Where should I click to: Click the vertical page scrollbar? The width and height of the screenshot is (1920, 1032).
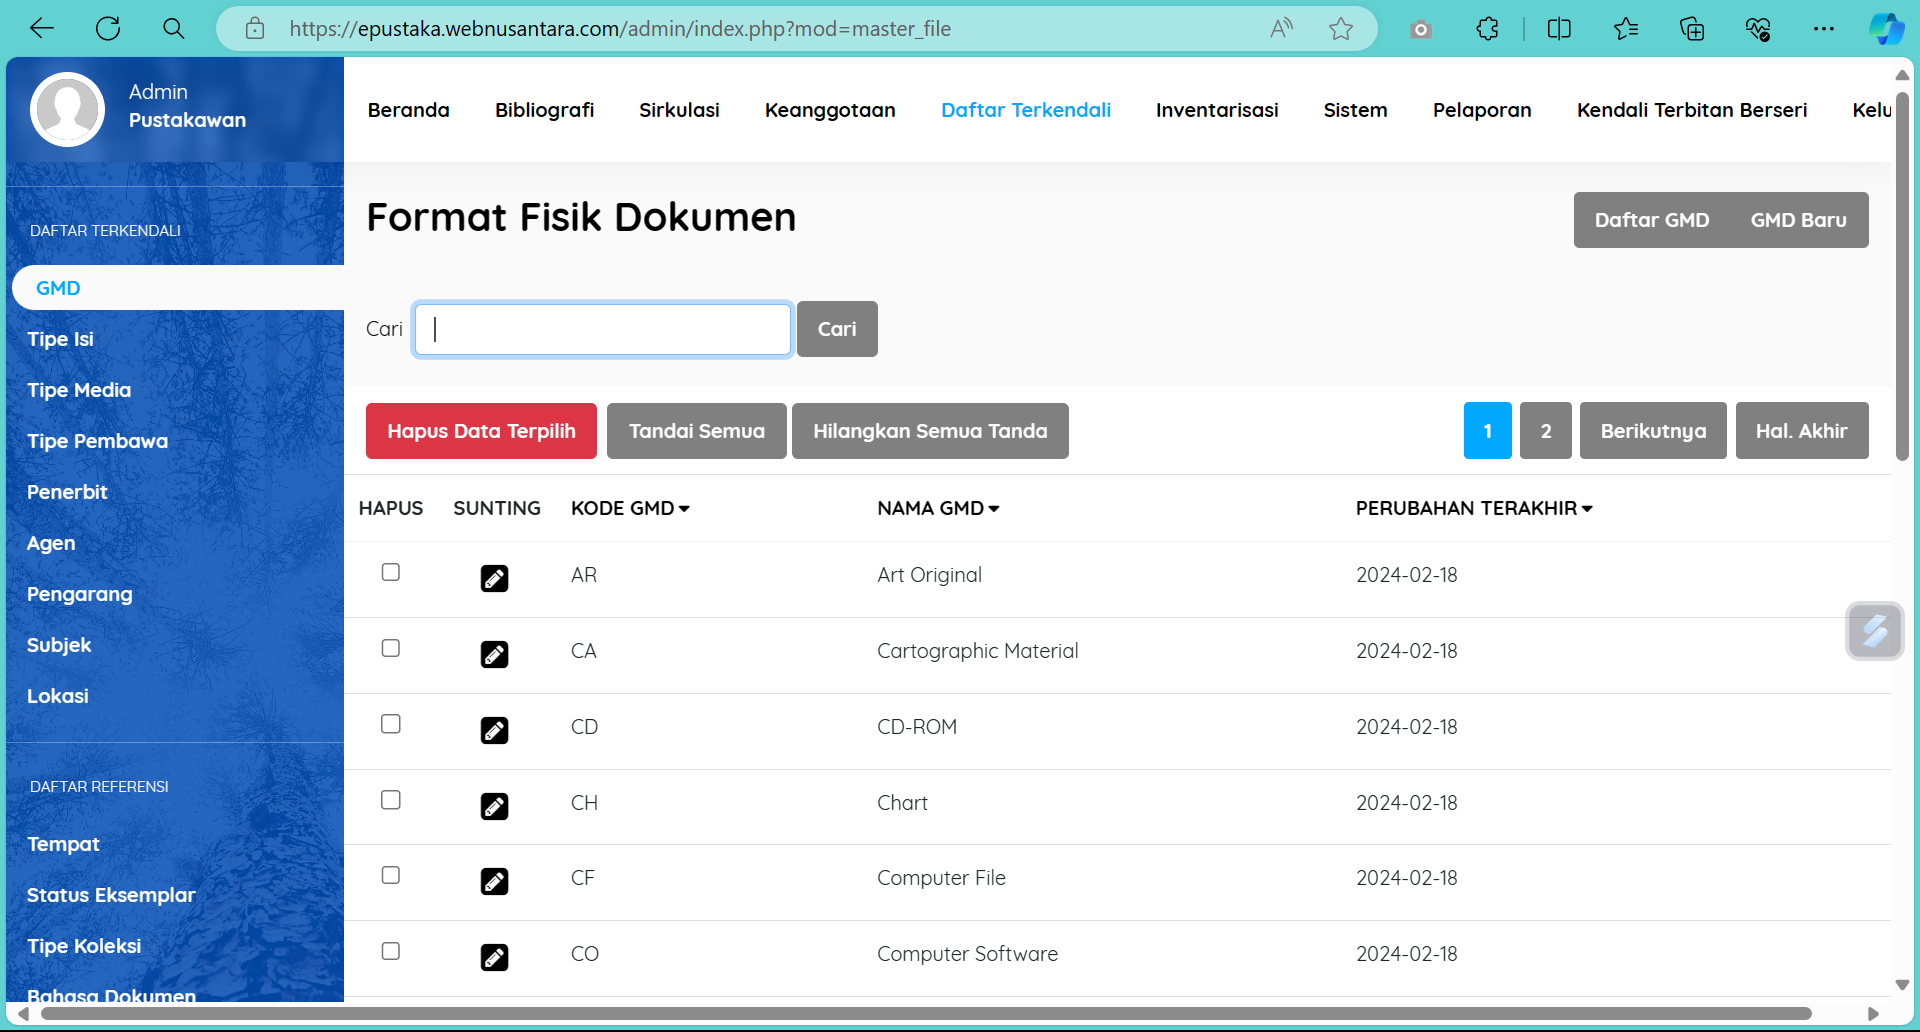(x=1902, y=277)
